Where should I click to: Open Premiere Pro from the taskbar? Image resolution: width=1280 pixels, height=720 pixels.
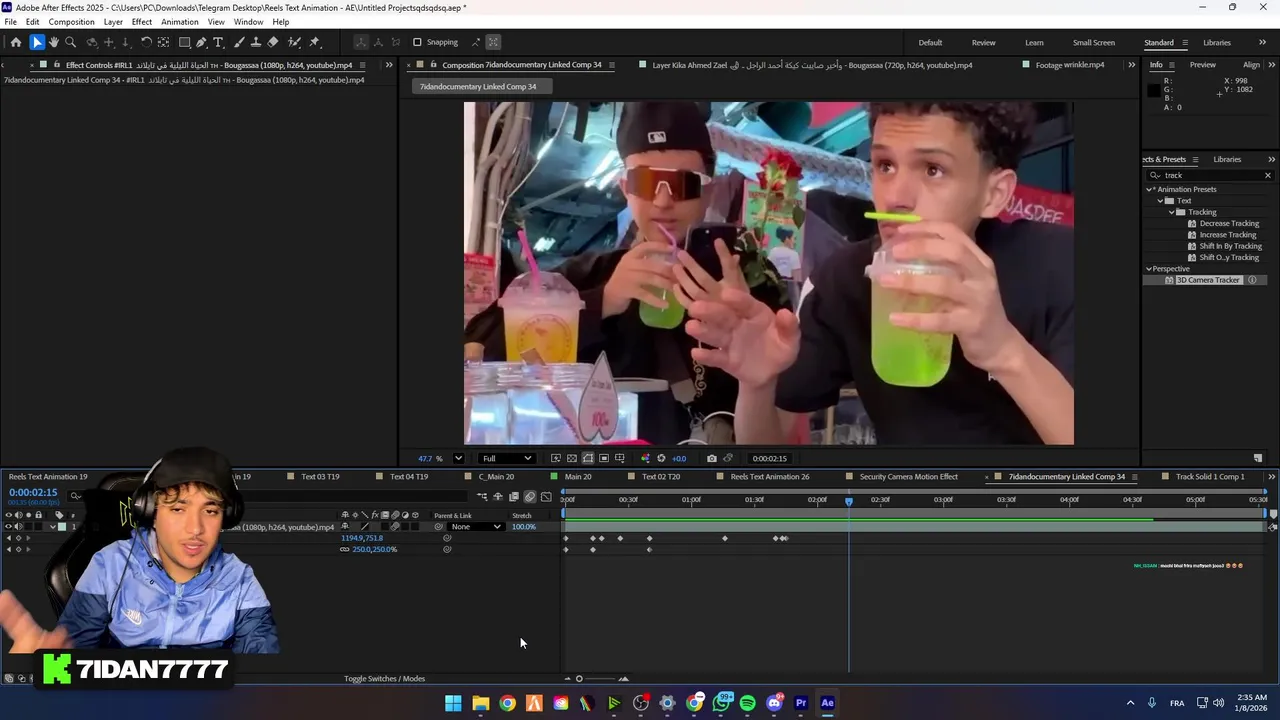[801, 703]
